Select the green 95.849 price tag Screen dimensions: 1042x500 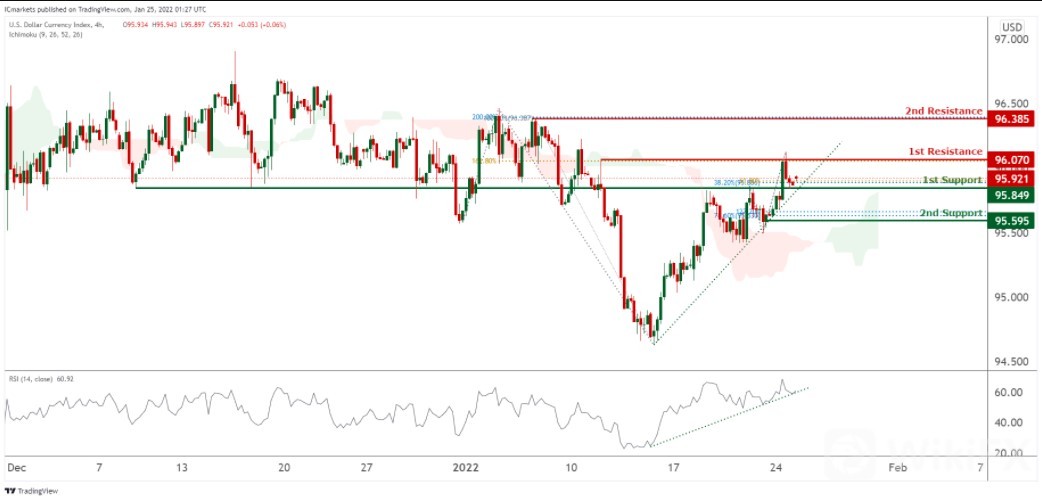pyautogui.click(x=1010, y=196)
